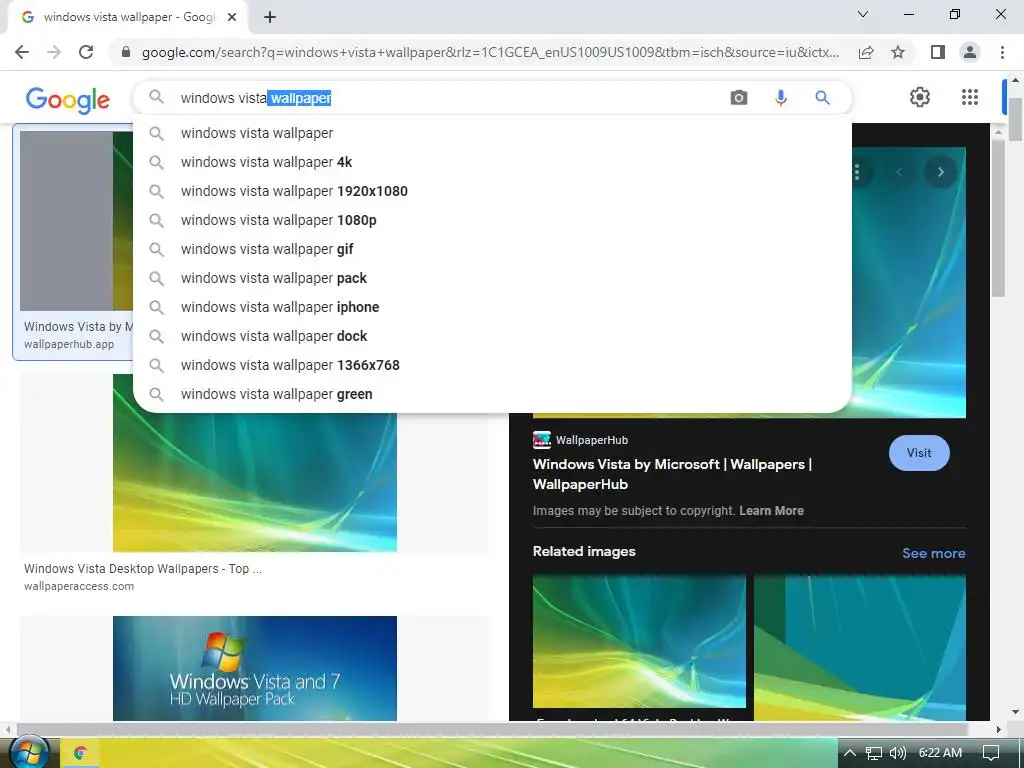Click wallpaperaccess.com source text
The width and height of the screenshot is (1024, 768).
79,586
